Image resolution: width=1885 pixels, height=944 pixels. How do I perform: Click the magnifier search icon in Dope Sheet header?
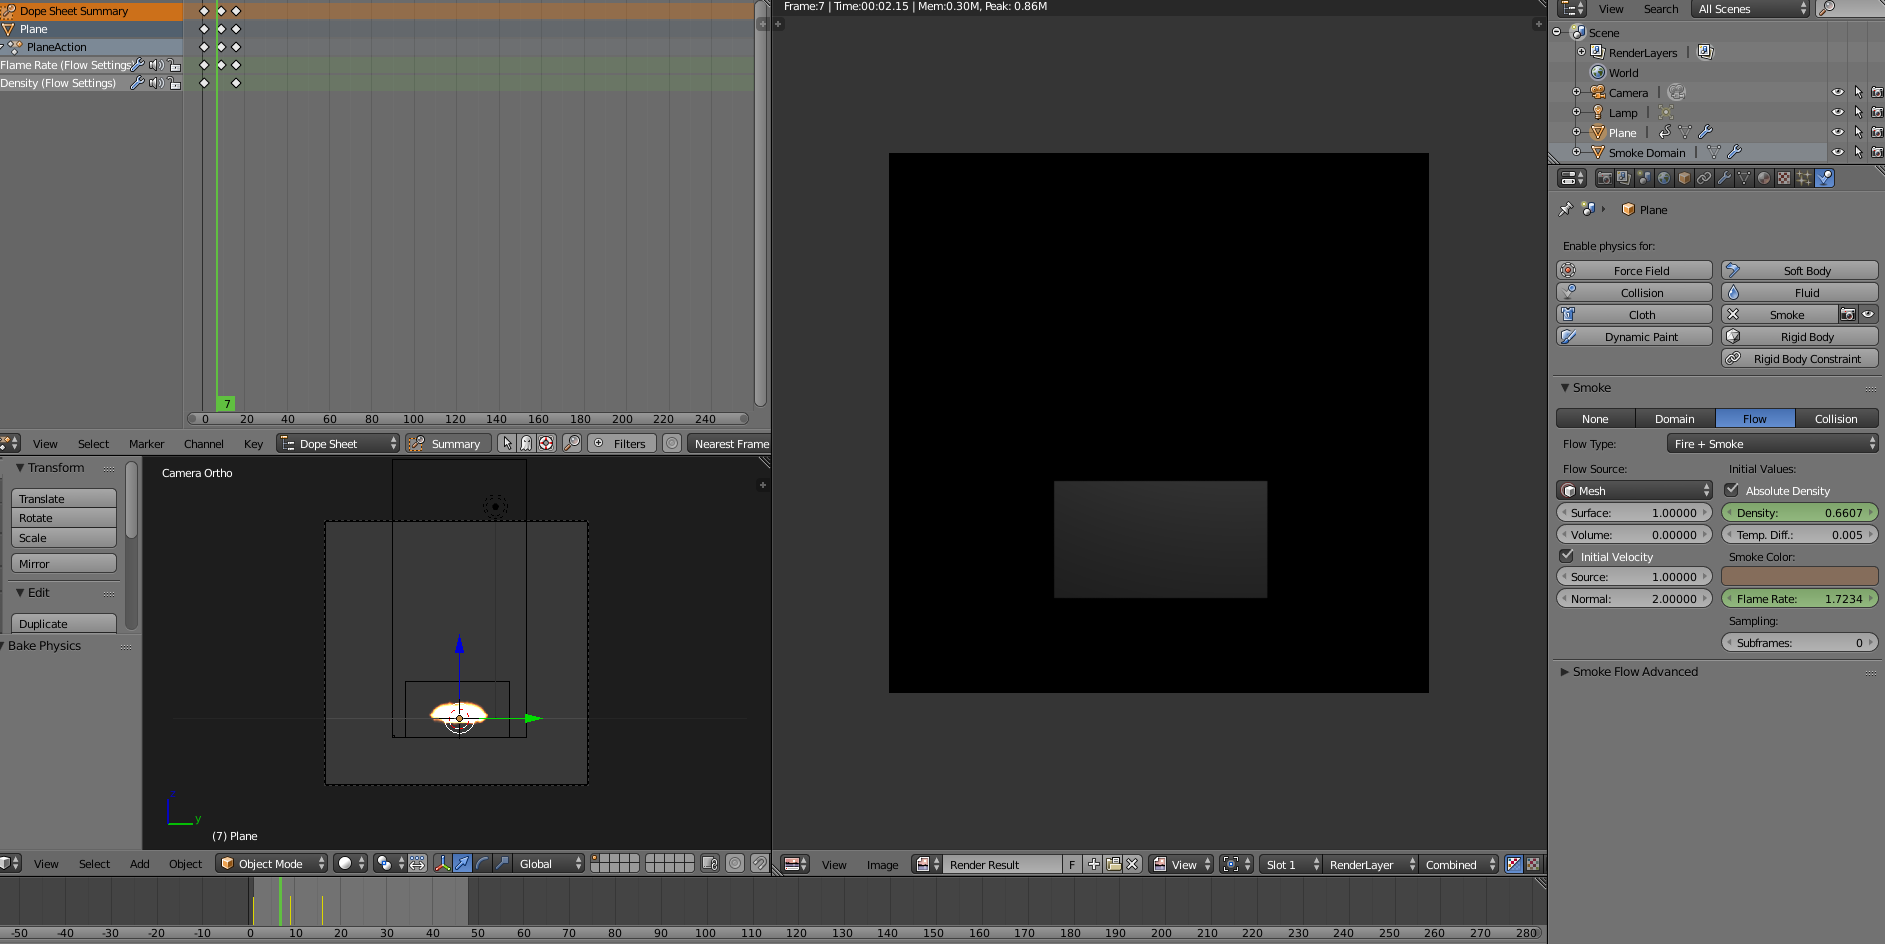point(572,443)
